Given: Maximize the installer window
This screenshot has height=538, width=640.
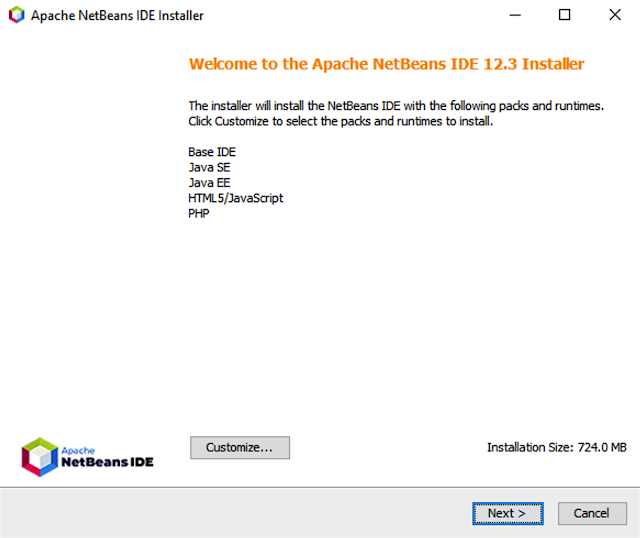Looking at the screenshot, I should 564,15.
